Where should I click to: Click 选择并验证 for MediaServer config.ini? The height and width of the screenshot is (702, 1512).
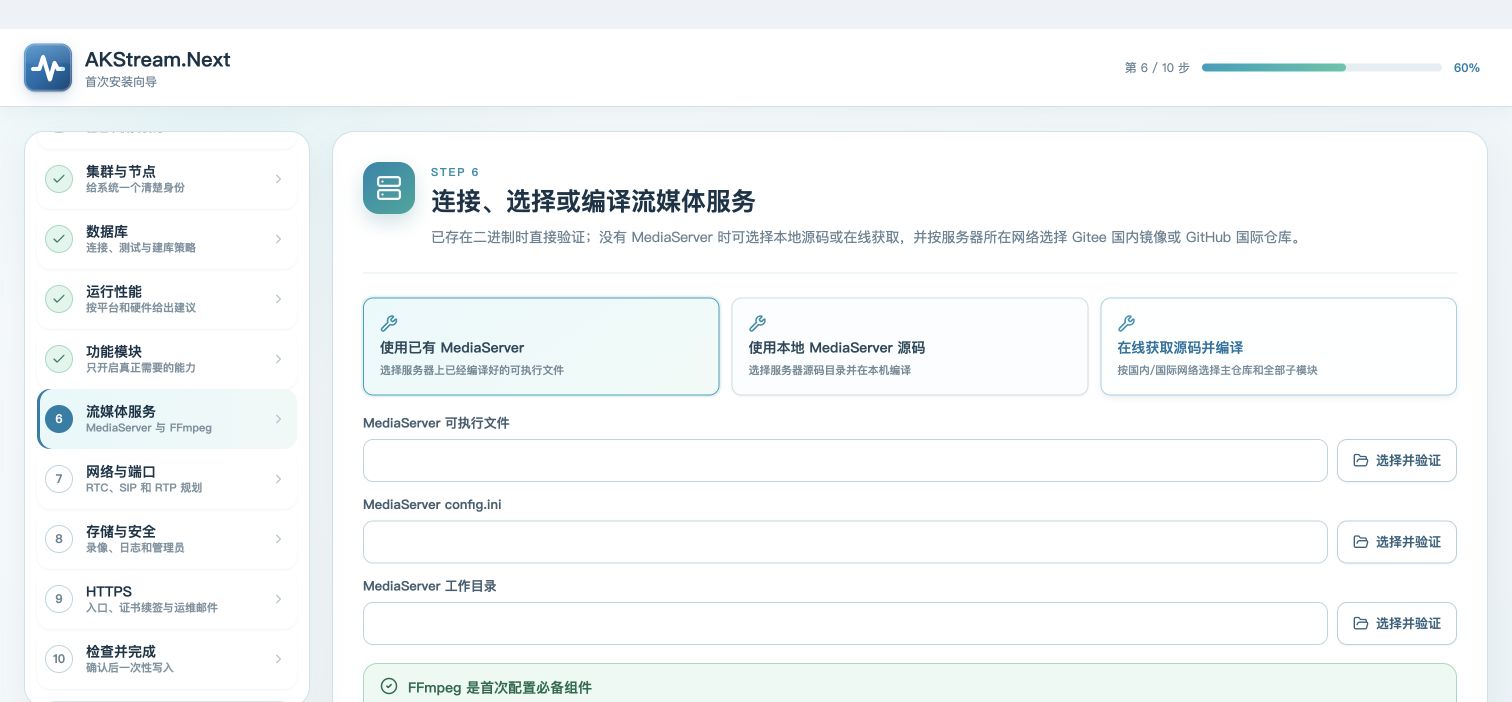[1397, 541]
